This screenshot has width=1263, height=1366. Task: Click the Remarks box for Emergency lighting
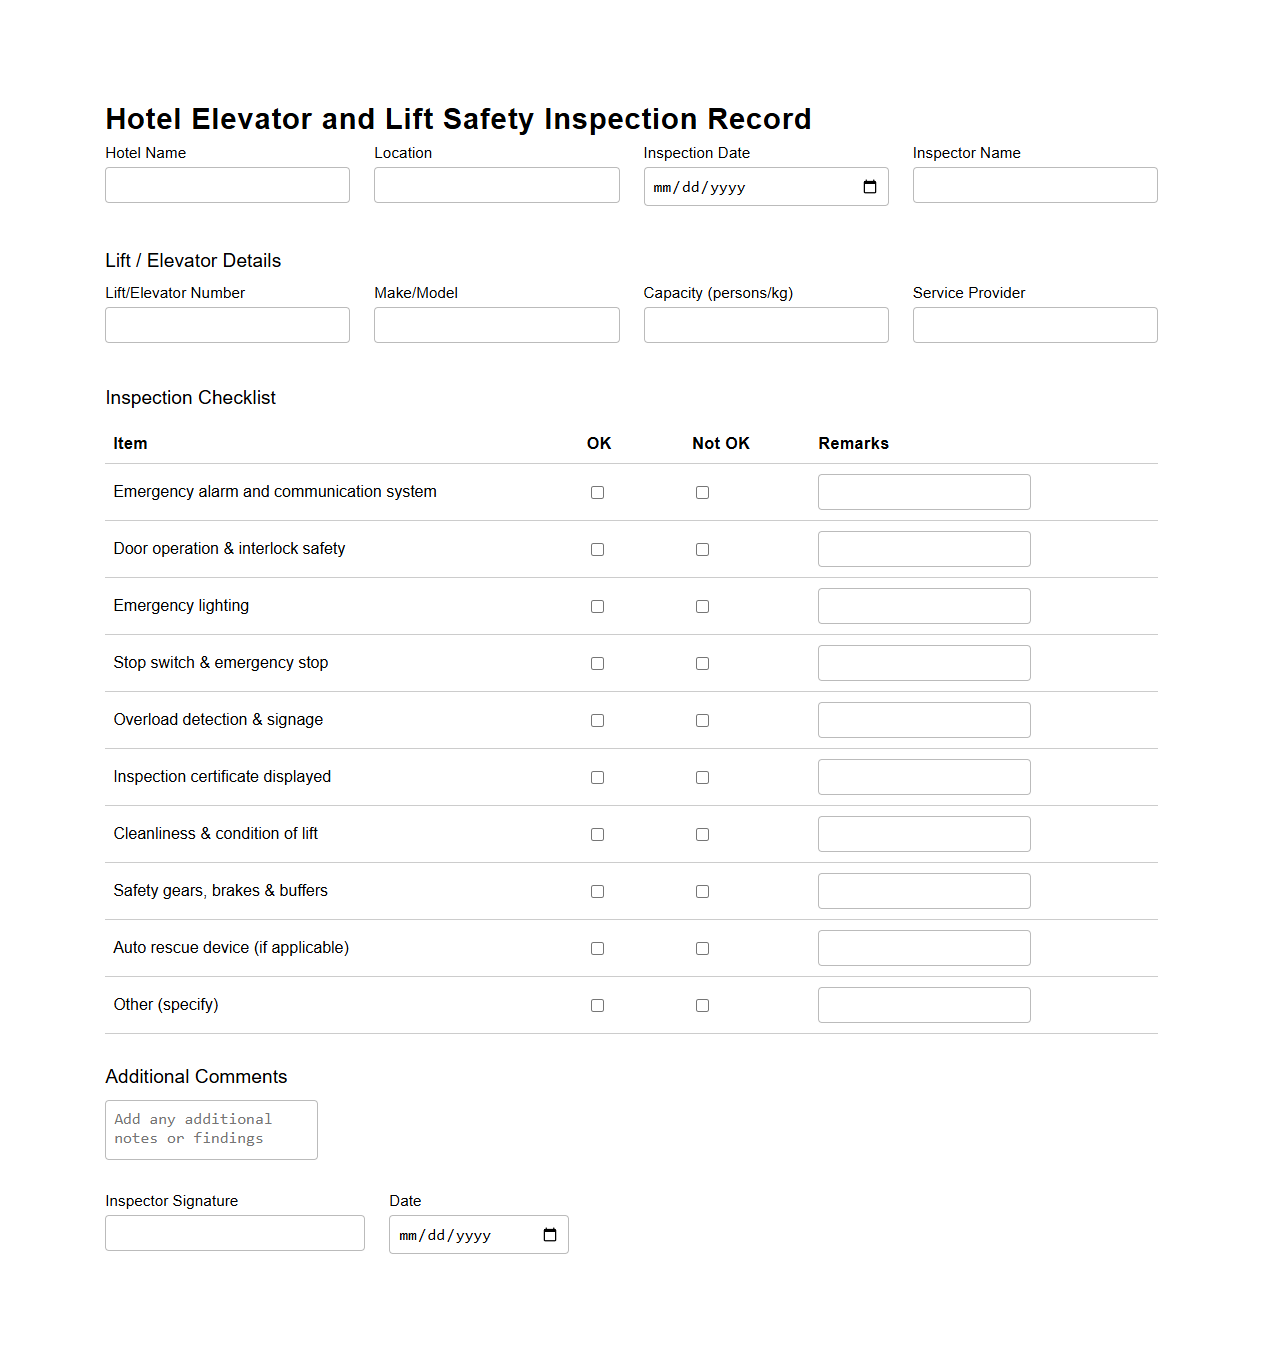[923, 606]
